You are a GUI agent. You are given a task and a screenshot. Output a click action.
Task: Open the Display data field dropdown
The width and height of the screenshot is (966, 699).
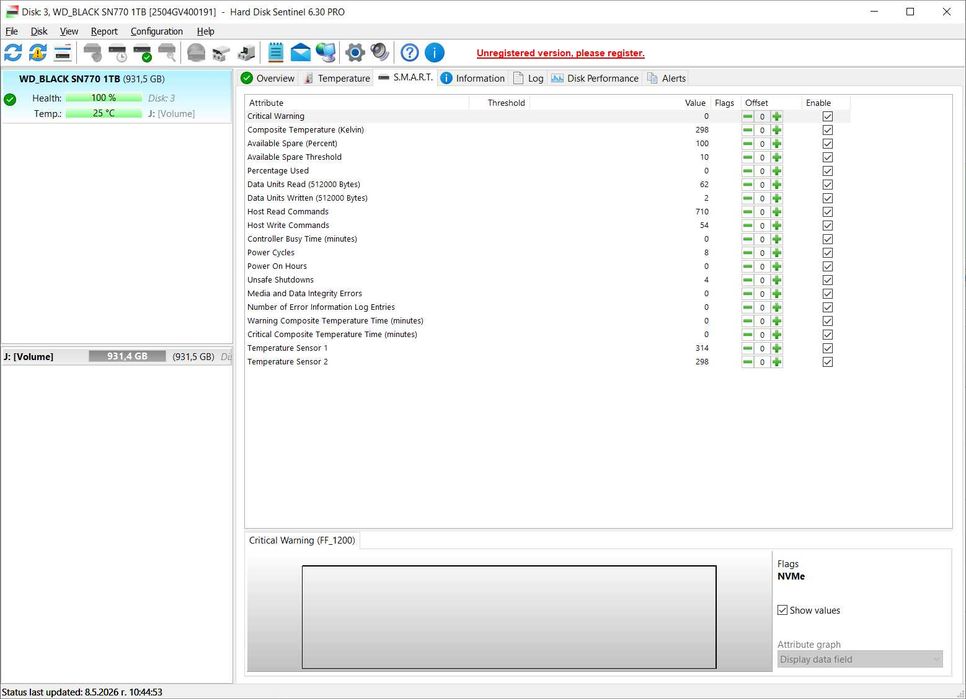(859, 659)
